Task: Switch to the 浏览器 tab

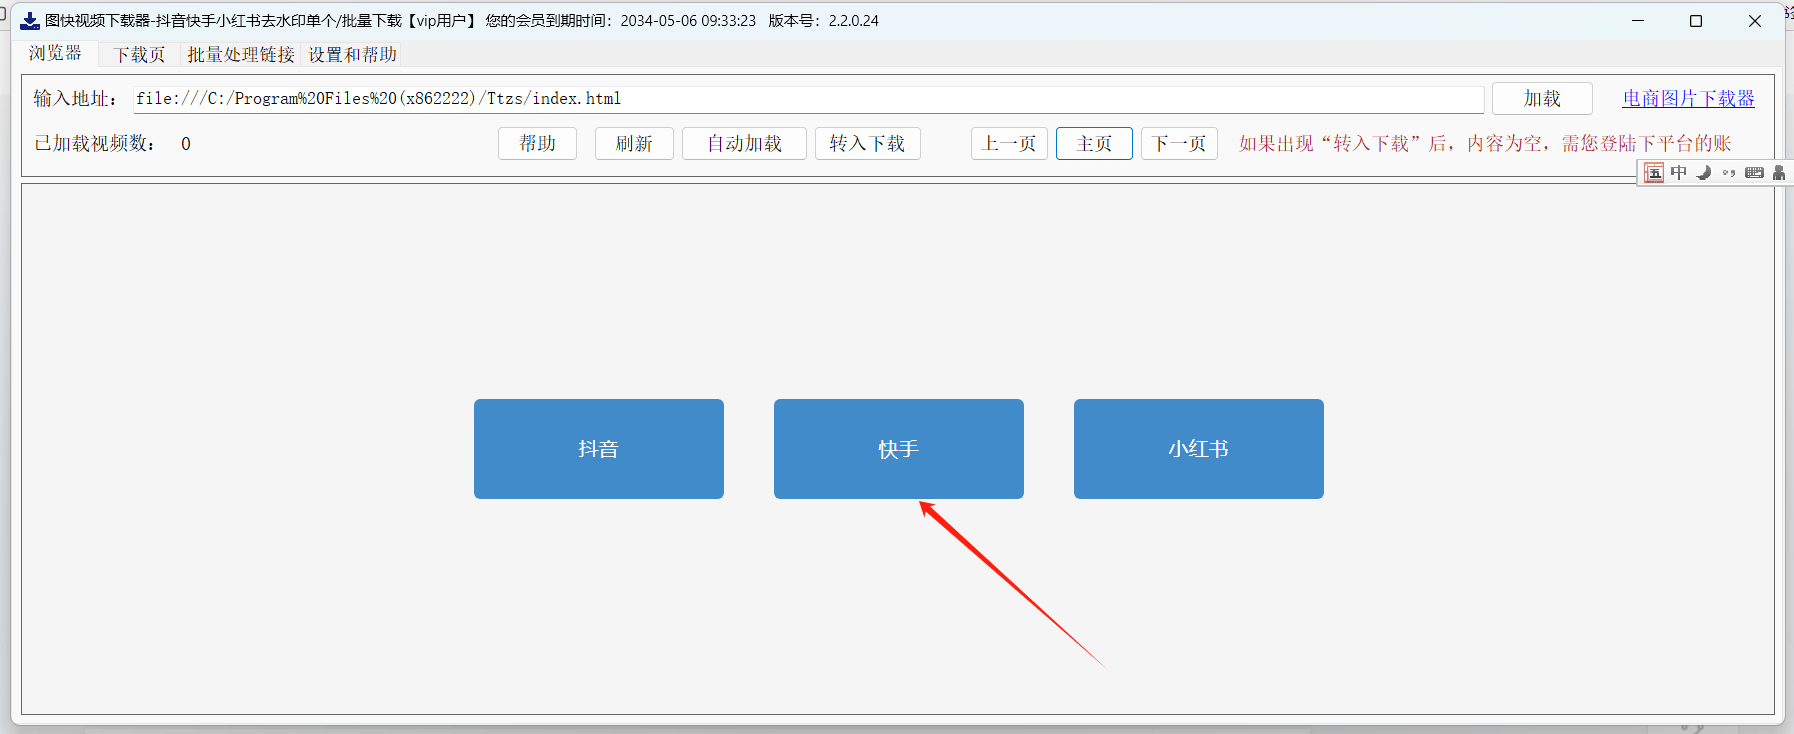Action: pos(55,54)
